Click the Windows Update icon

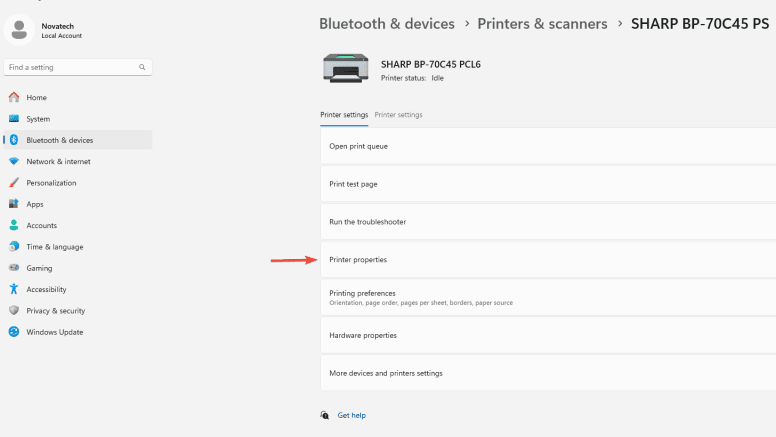14,332
